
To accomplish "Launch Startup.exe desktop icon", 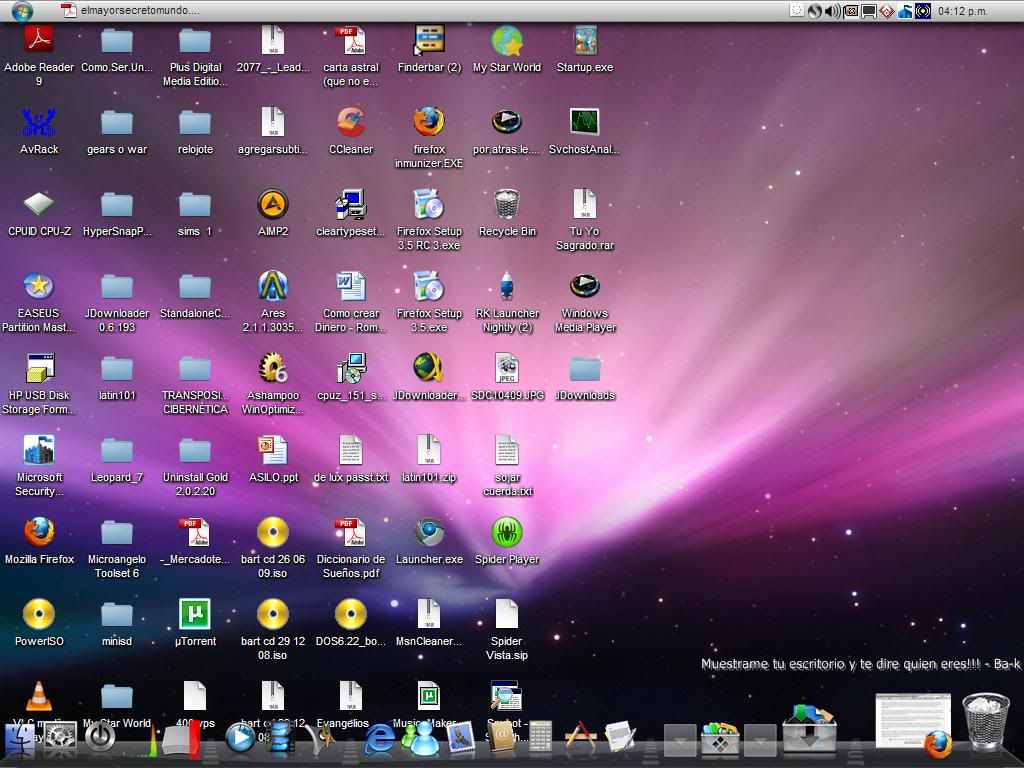I will [584, 40].
